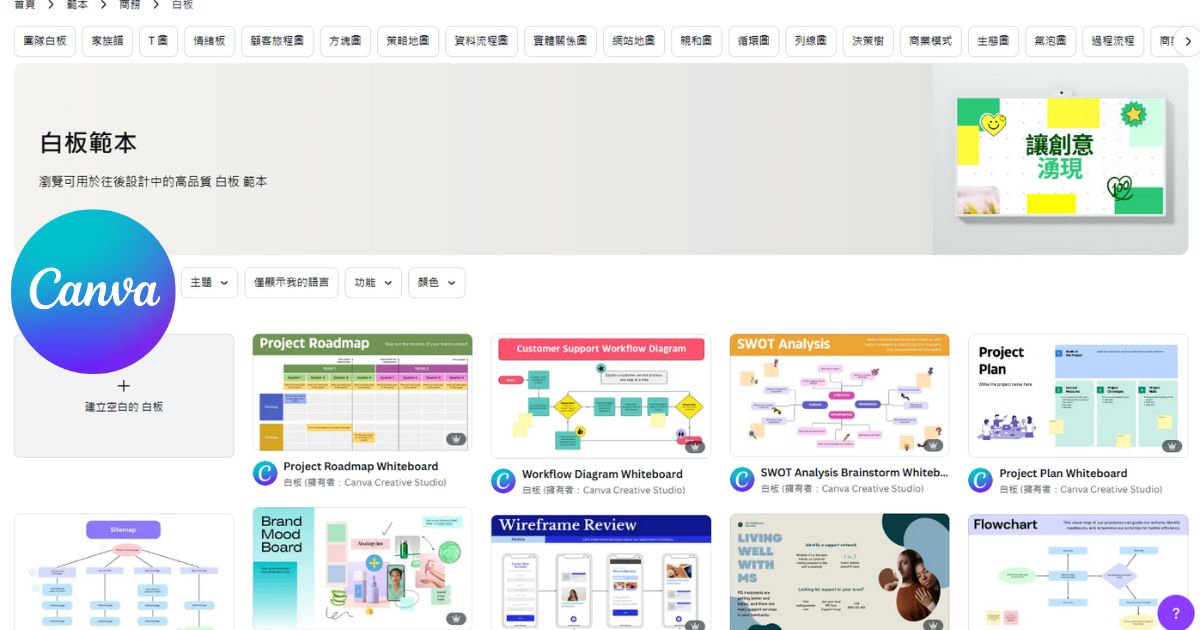Open the Project Roadmap template thumbnail
The height and width of the screenshot is (630, 1200).
(362, 393)
